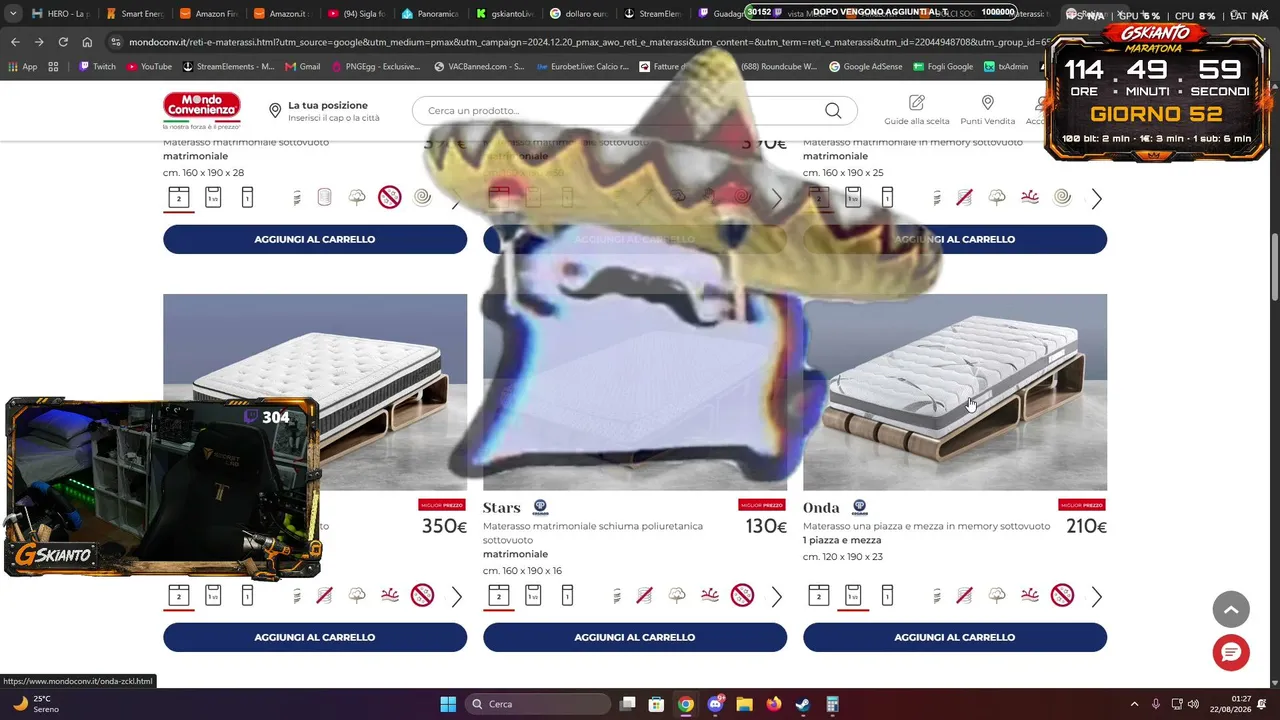
Task: Open the Onda mattress product image
Action: coord(955,392)
